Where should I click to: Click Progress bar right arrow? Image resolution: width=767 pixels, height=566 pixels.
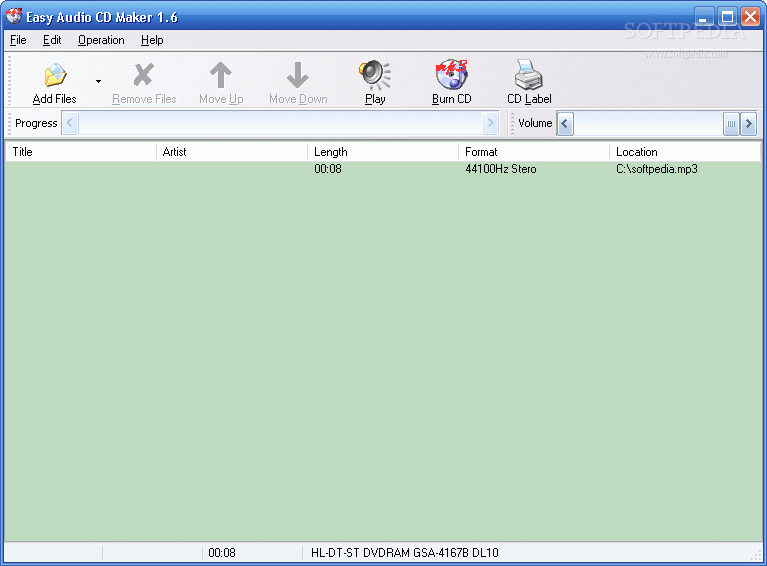[x=490, y=123]
